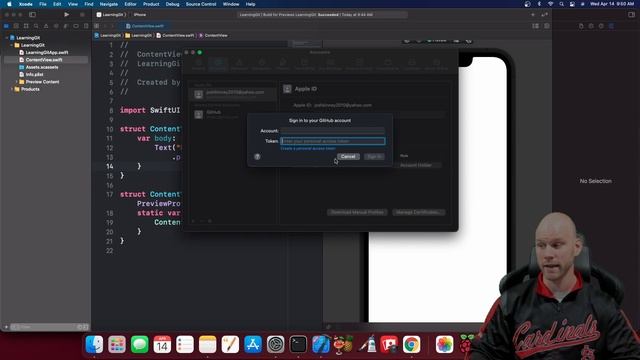This screenshot has height=360, width=640.
Task: Open Launchpad from the dock
Action: [117, 344]
